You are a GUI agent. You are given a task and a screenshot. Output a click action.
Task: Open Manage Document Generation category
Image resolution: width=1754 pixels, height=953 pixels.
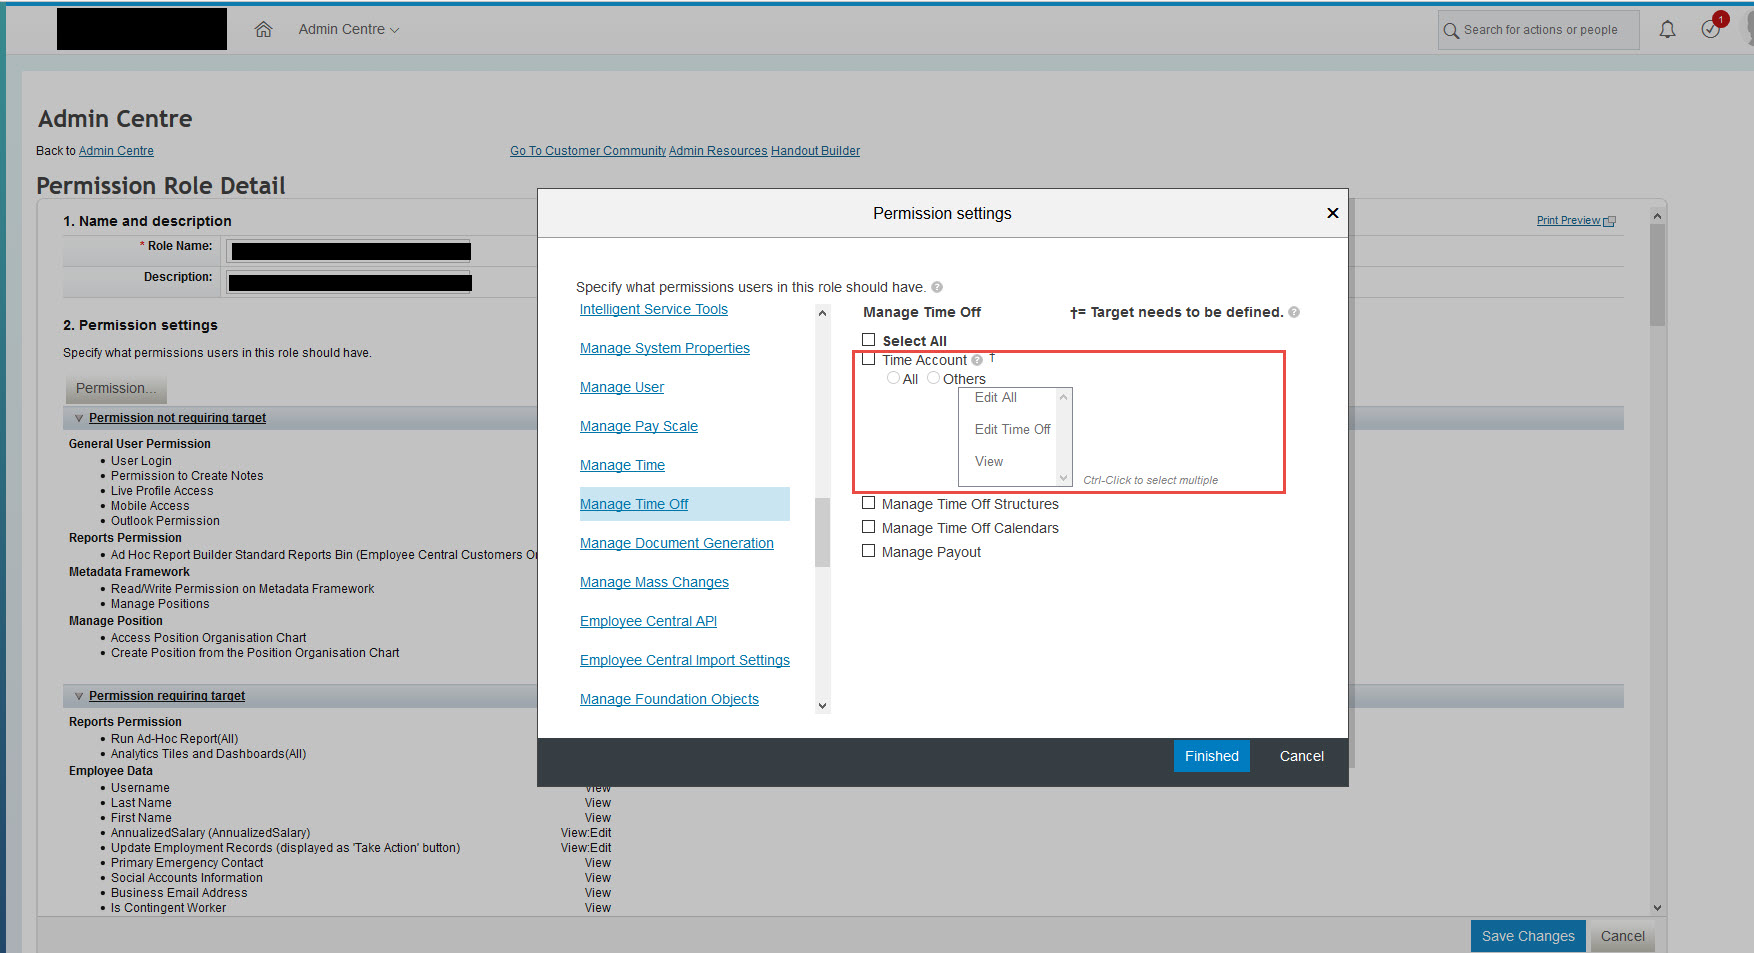pyautogui.click(x=677, y=543)
